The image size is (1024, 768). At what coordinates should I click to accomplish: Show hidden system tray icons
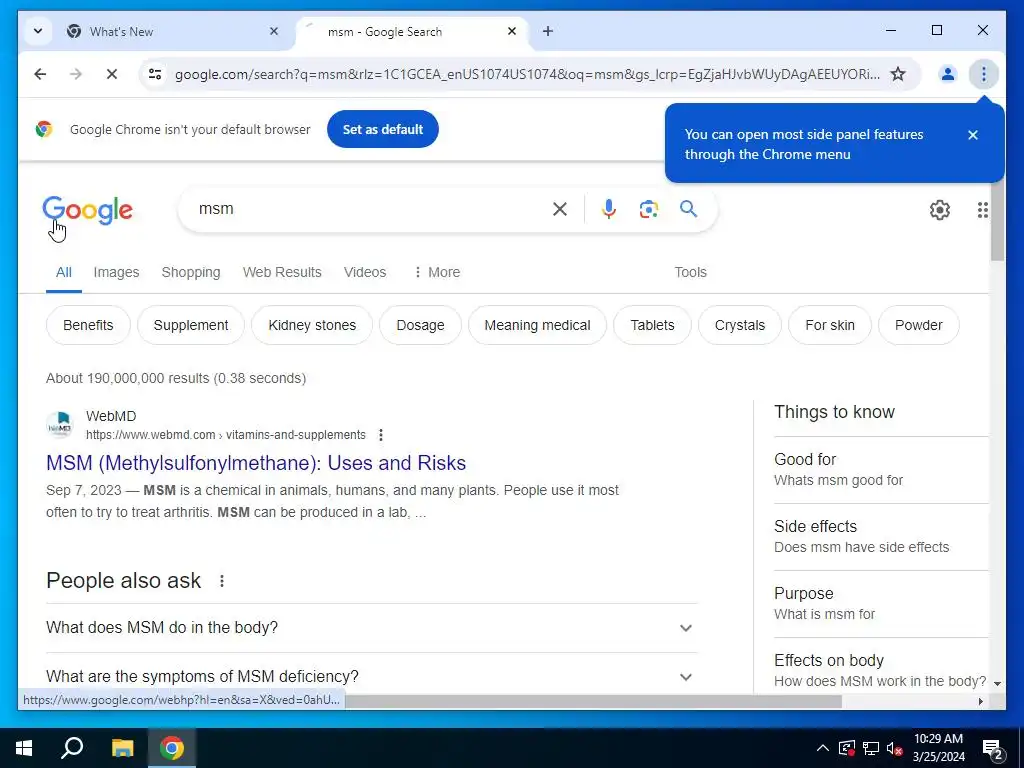pos(823,748)
